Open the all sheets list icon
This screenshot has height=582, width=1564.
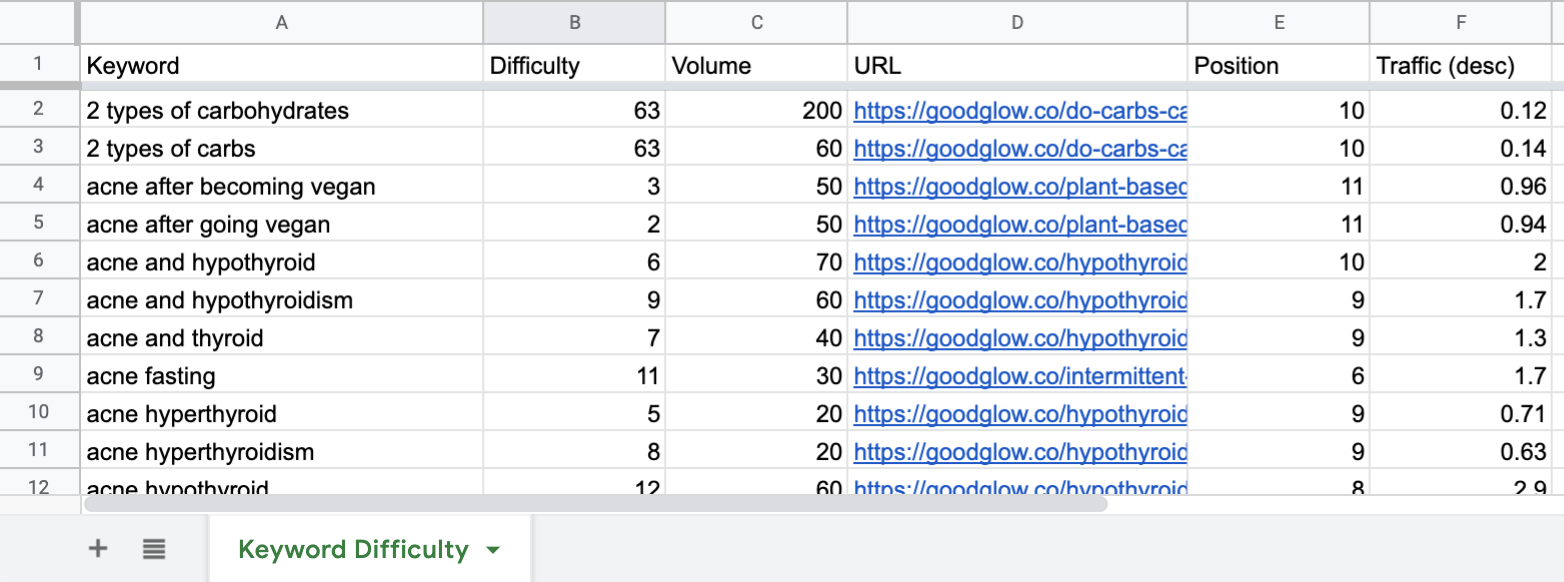(x=154, y=548)
